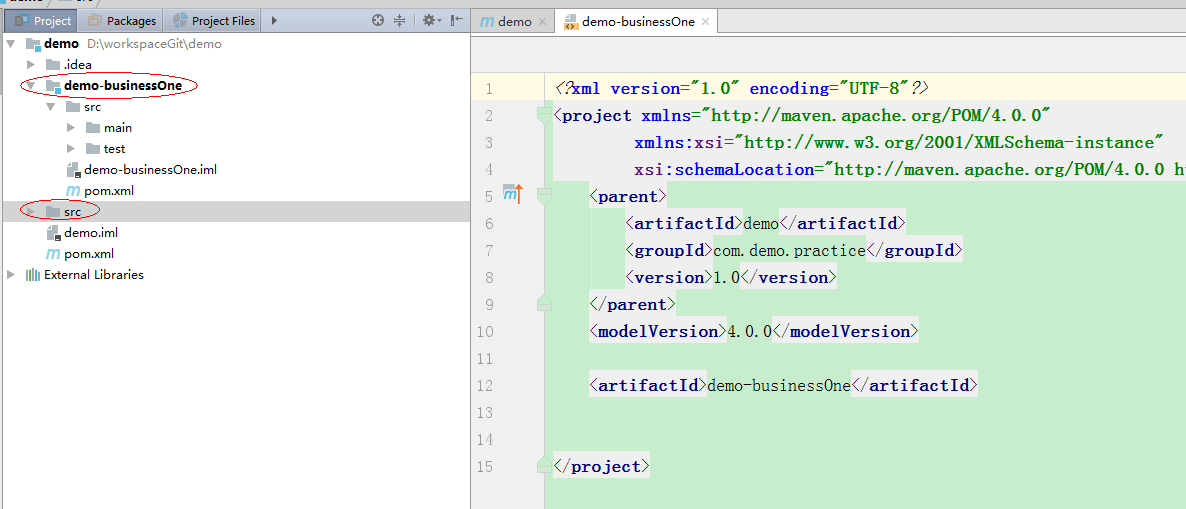Switch to the demo editor tab
Viewport: 1186px width, 509px height.
(x=515, y=22)
